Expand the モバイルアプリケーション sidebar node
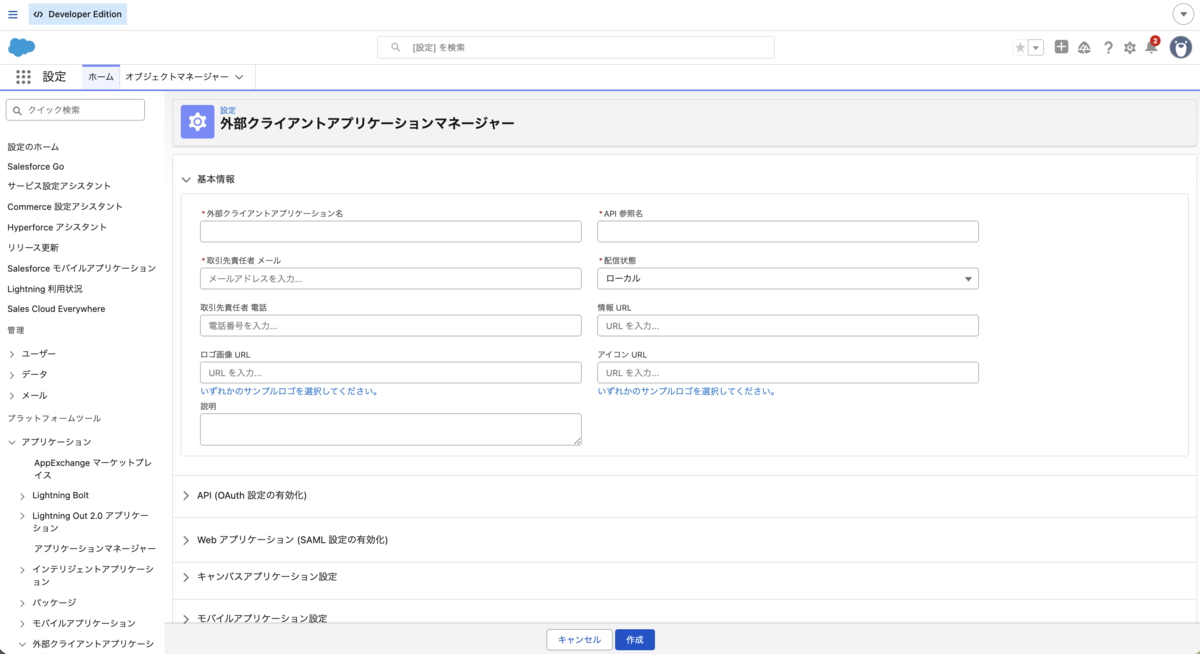 [x=23, y=623]
